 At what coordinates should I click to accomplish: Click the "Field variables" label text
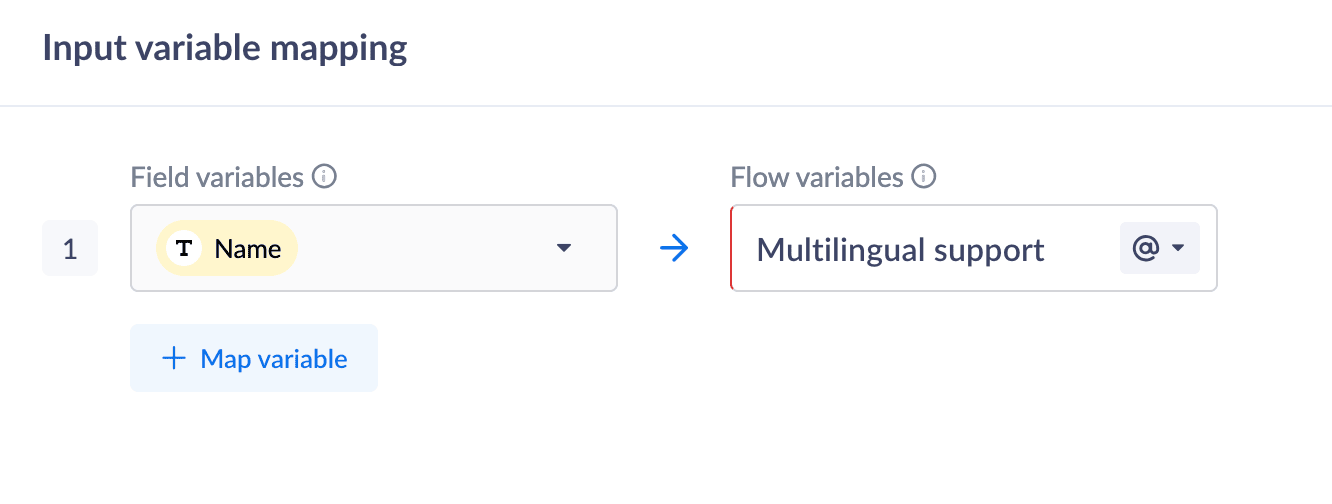point(217,178)
